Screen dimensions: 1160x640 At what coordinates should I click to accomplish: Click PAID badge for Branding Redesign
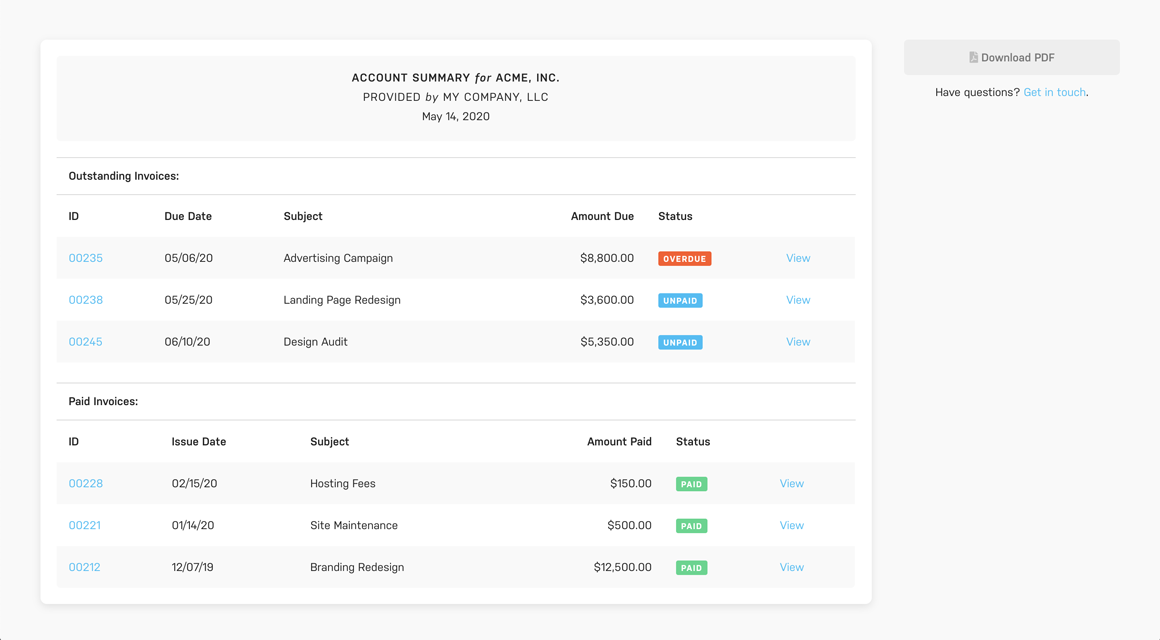pyautogui.click(x=691, y=568)
